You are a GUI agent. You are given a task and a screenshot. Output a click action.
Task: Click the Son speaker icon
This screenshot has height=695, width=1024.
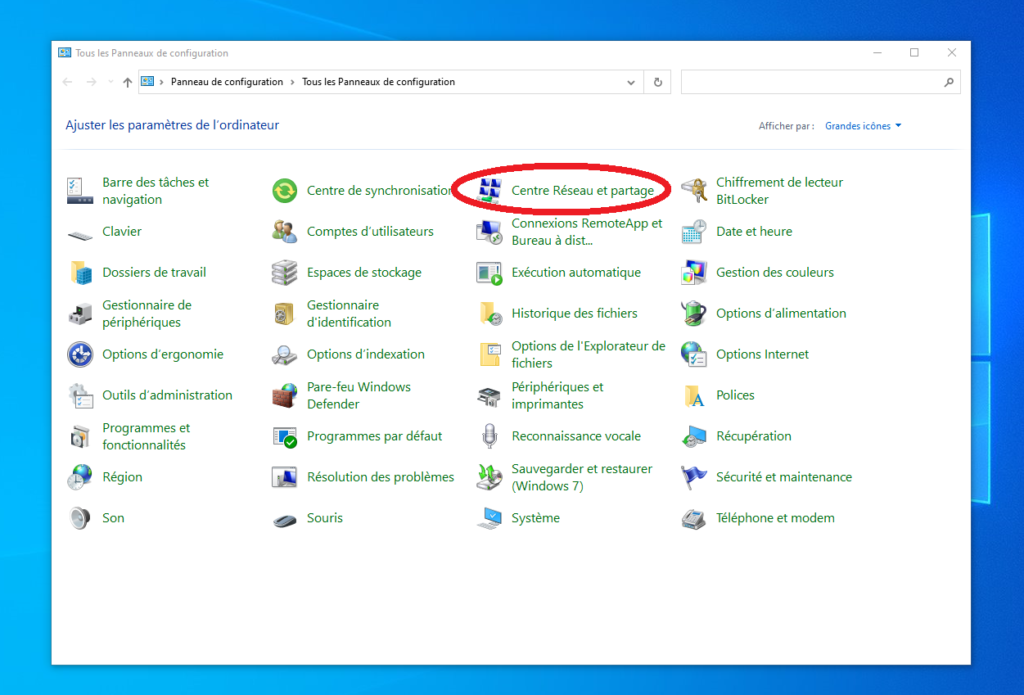[80, 519]
